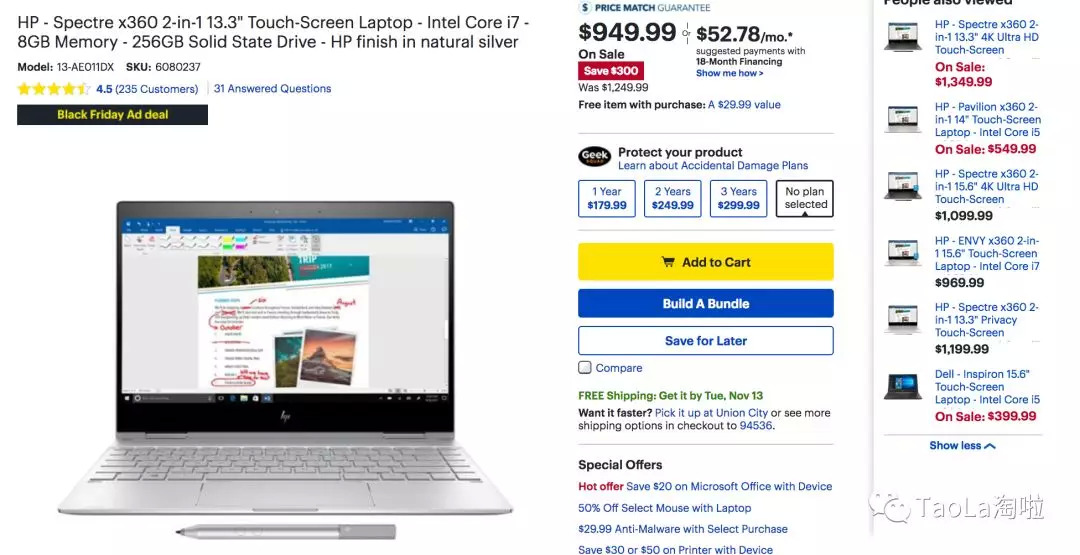Screen dimensions: 1080x555
Task: Select the 1 Year $179.99 protection plan
Action: point(607,198)
